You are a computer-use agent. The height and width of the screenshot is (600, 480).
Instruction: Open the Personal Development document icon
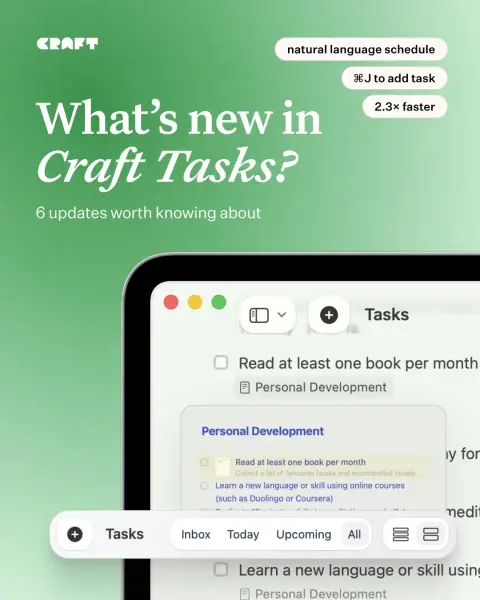244,388
